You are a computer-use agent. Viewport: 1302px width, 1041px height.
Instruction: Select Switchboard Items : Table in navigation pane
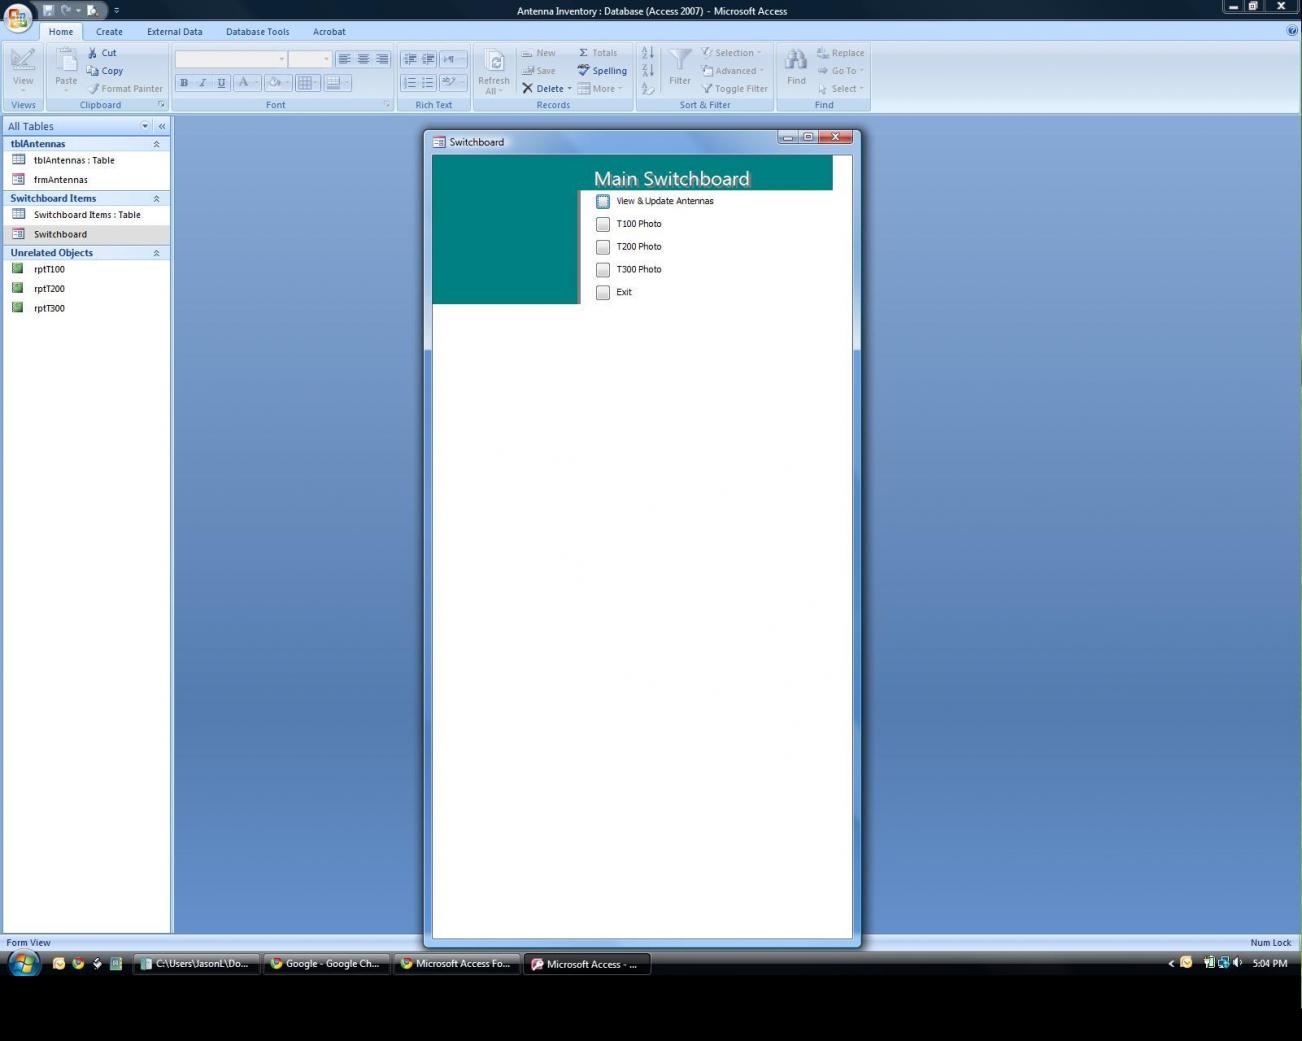click(86, 215)
